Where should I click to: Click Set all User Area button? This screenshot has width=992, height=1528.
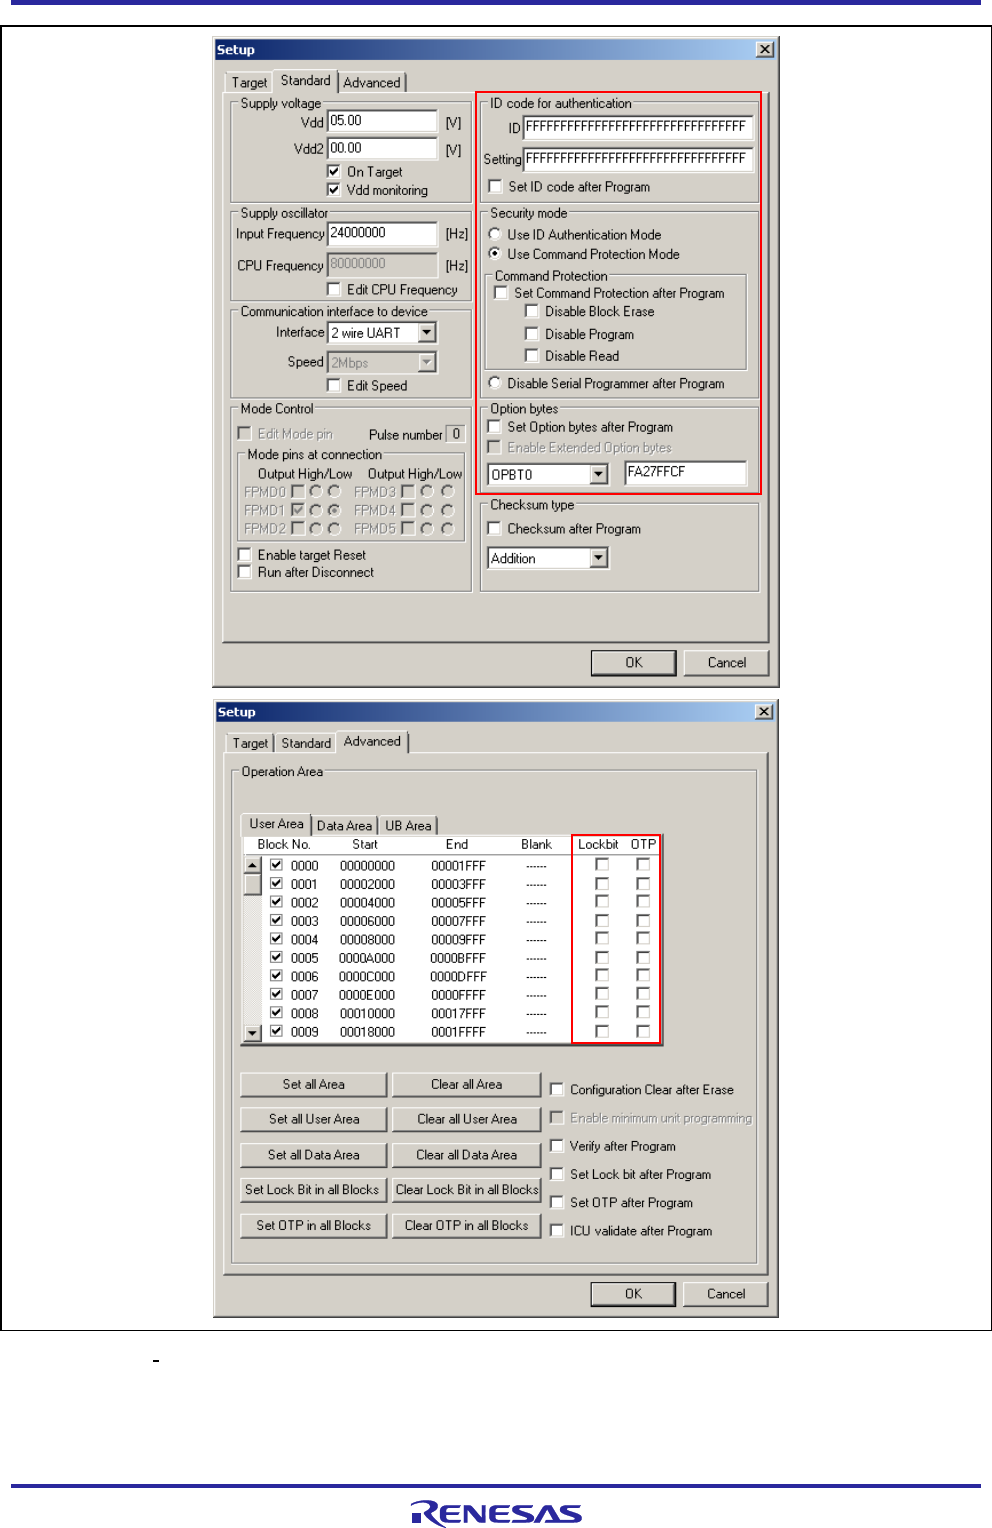pyautogui.click(x=314, y=1119)
